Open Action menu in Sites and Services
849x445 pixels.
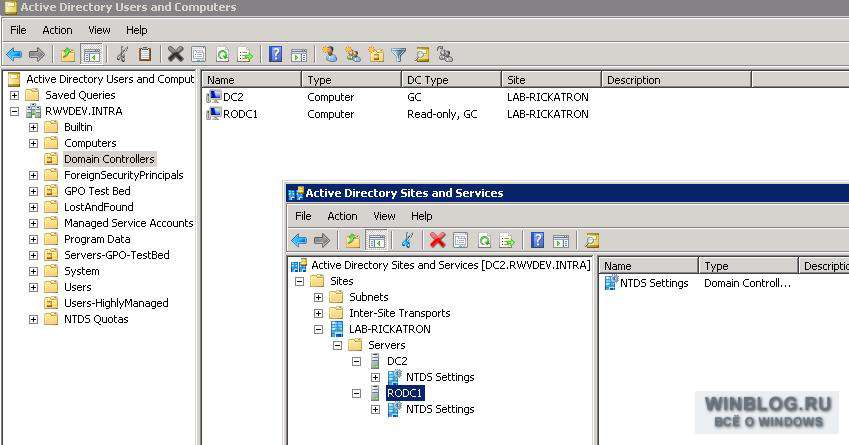(342, 216)
